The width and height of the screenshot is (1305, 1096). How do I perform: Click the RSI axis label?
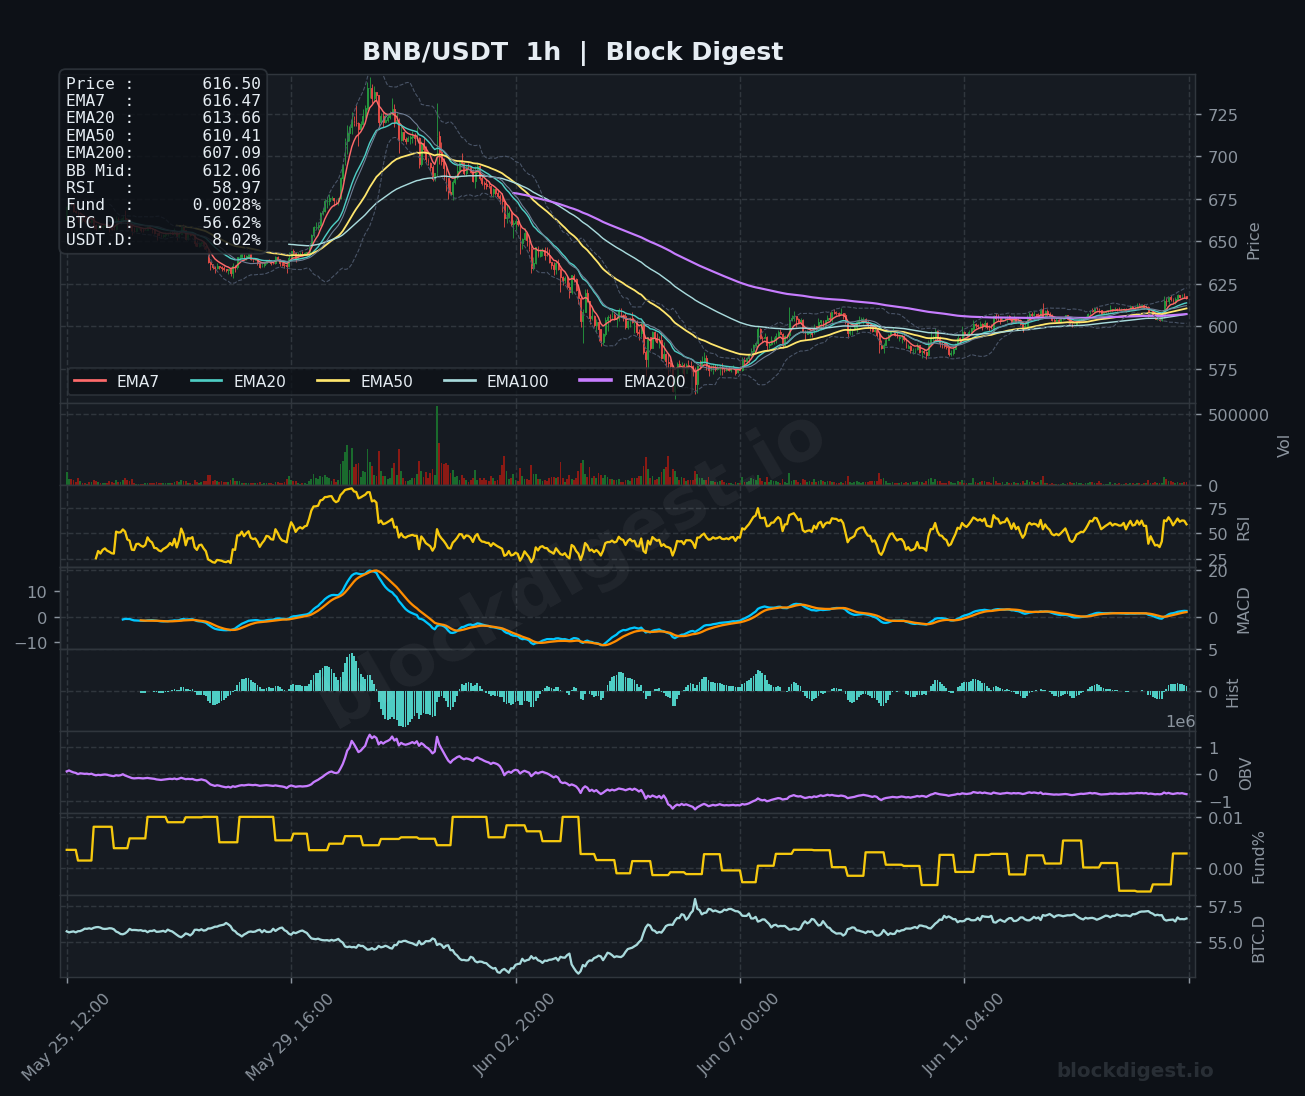click(1244, 528)
